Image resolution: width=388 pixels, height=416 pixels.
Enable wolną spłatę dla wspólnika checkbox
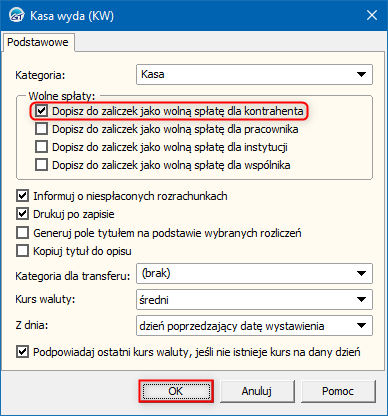pyautogui.click(x=41, y=165)
